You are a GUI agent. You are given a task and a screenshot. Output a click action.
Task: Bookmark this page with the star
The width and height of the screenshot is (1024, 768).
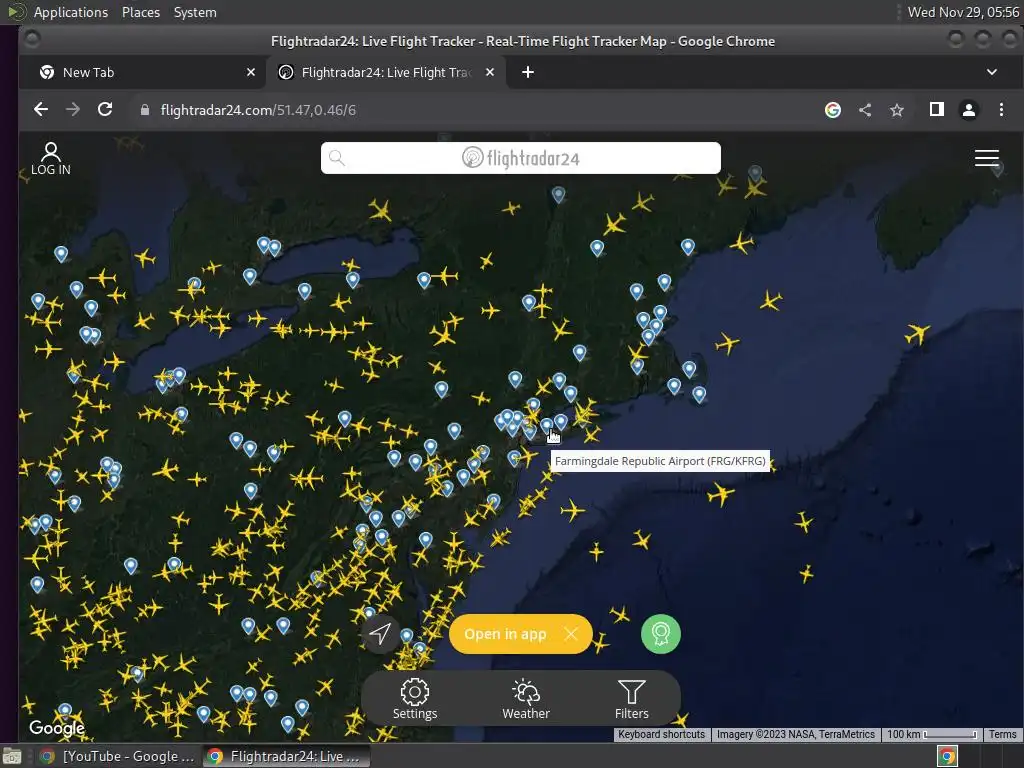897,110
